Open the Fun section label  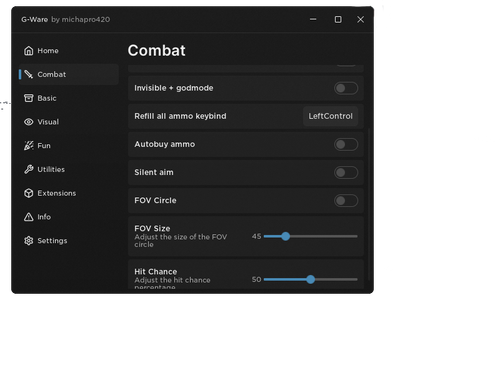[x=44, y=146]
